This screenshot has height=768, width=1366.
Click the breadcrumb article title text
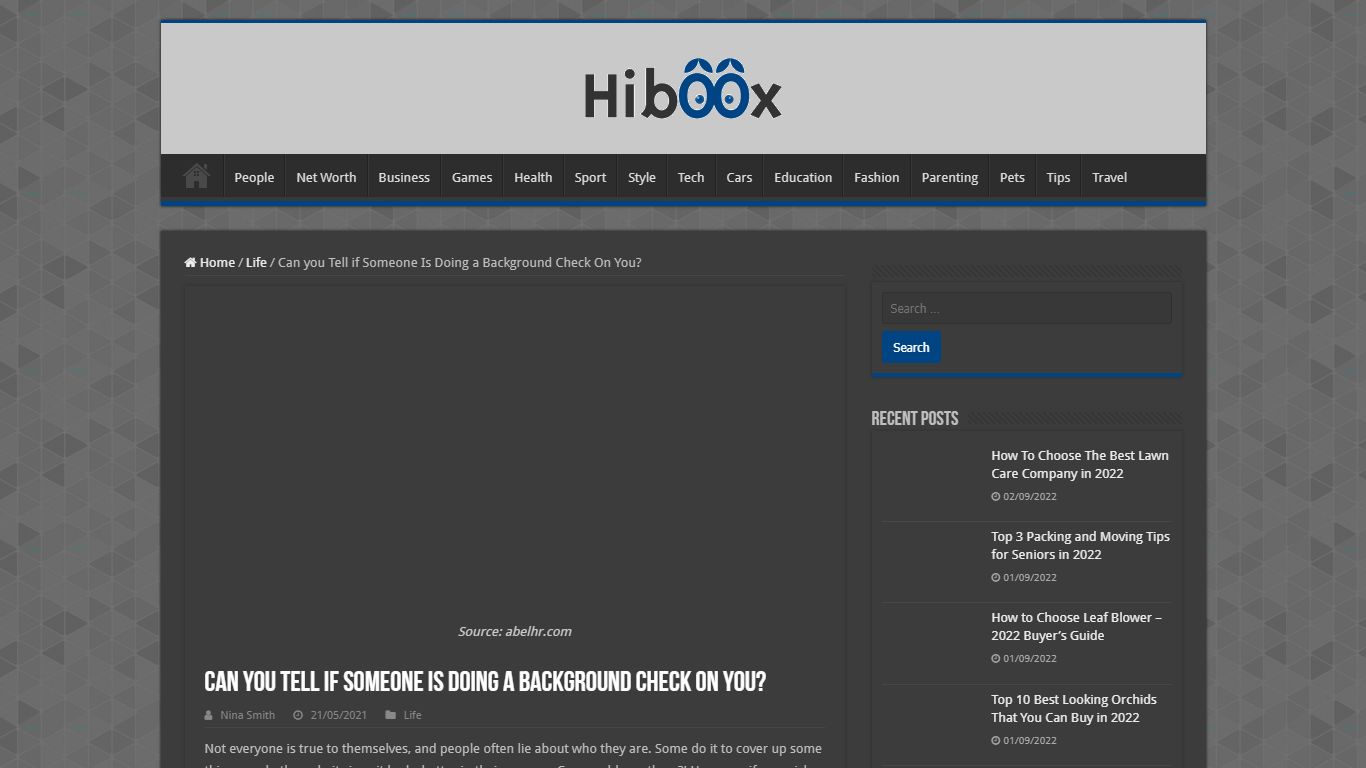[460, 262]
